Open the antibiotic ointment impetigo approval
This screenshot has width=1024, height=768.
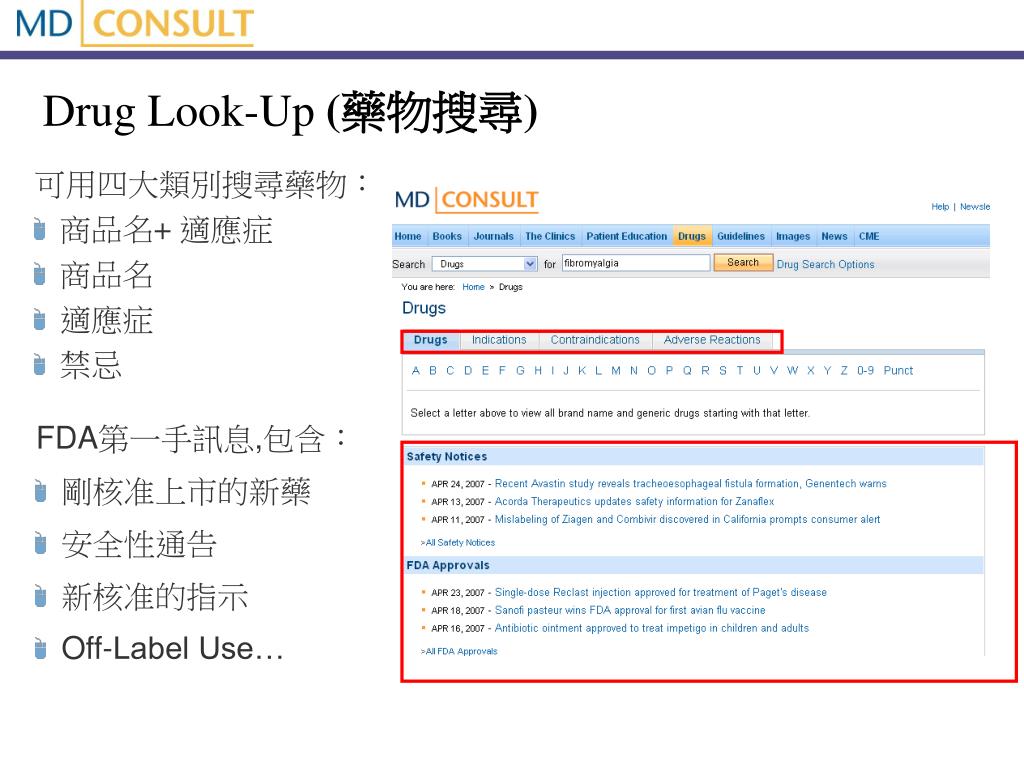point(651,628)
